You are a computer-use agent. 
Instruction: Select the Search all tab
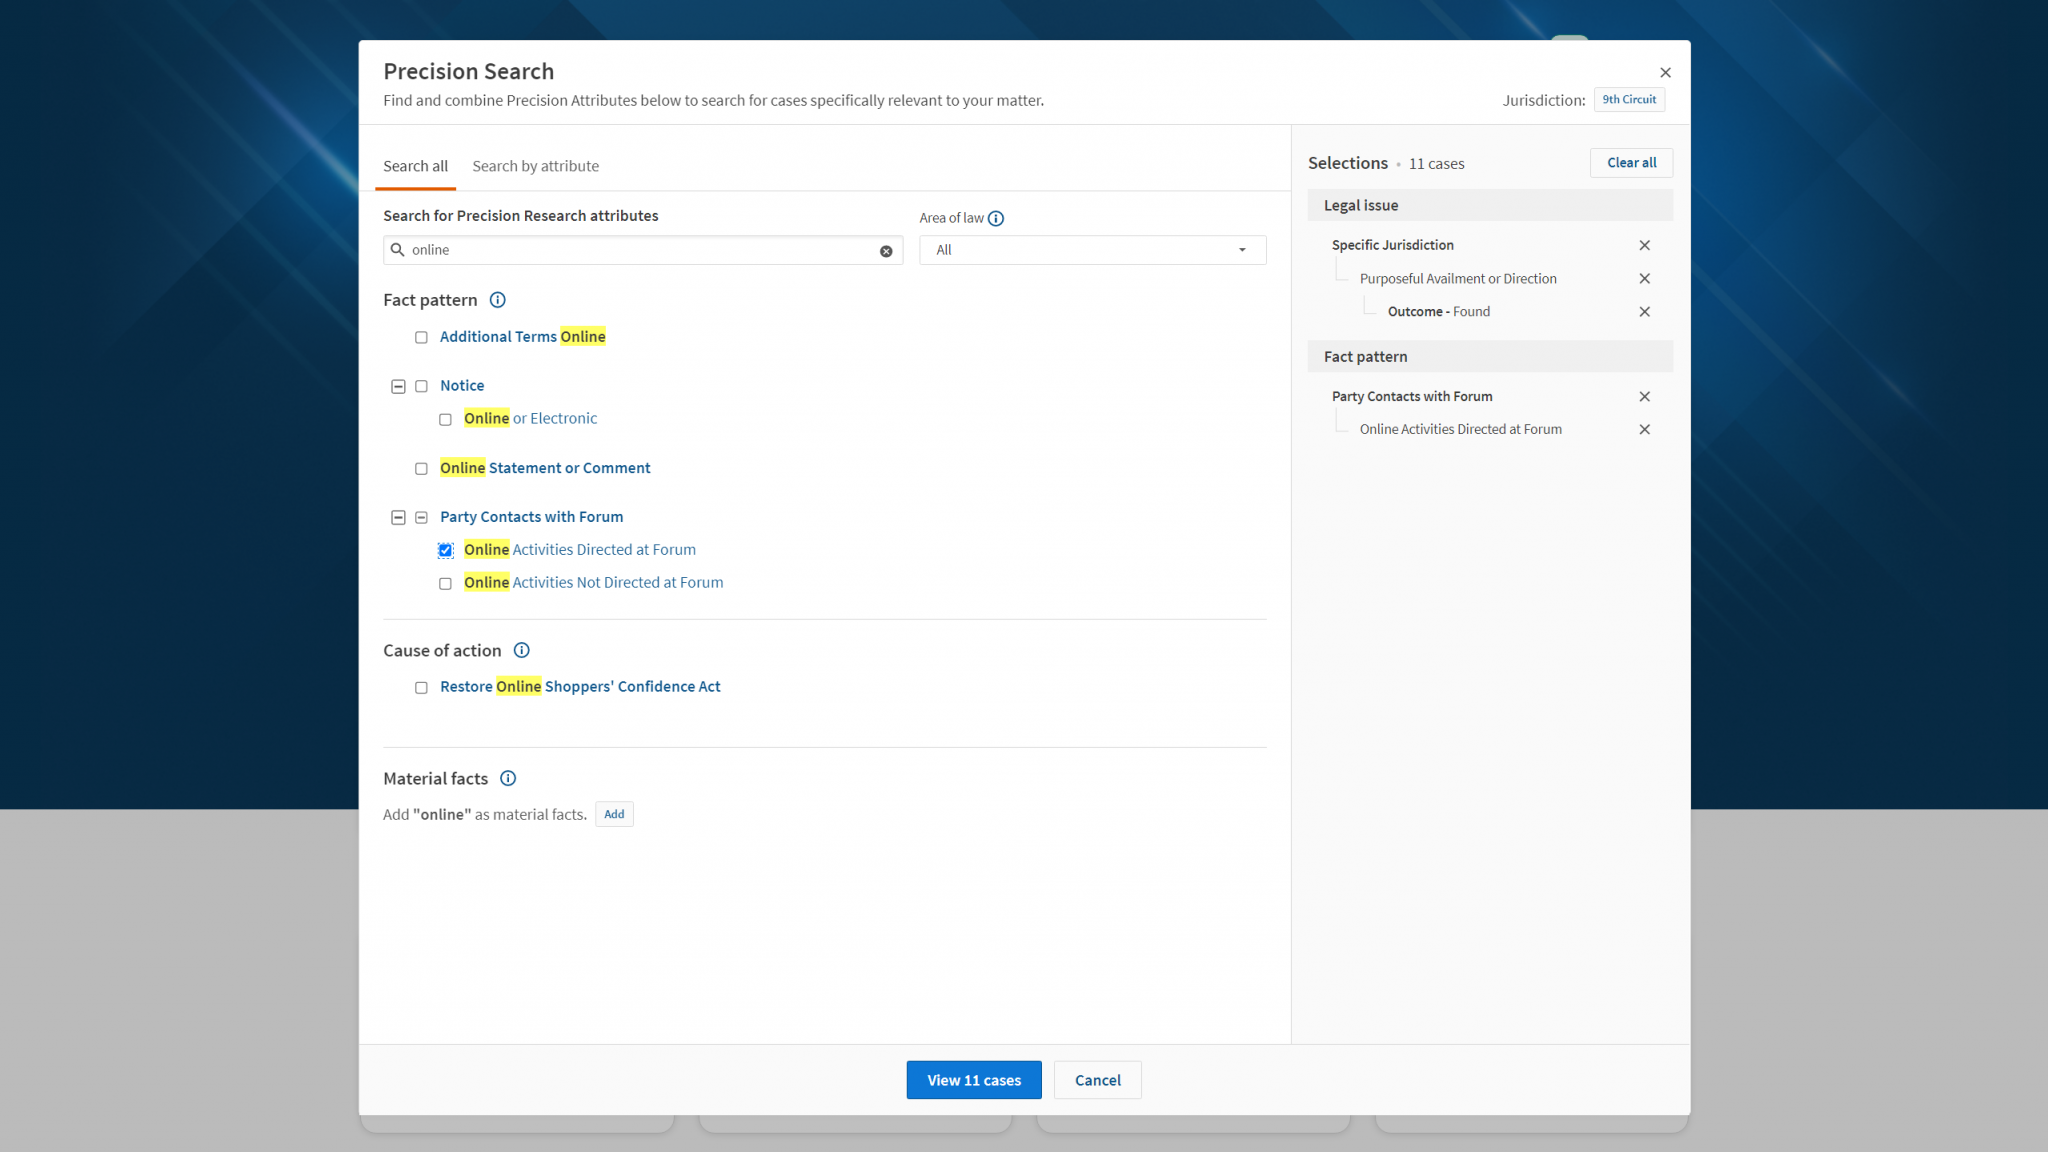(x=415, y=166)
